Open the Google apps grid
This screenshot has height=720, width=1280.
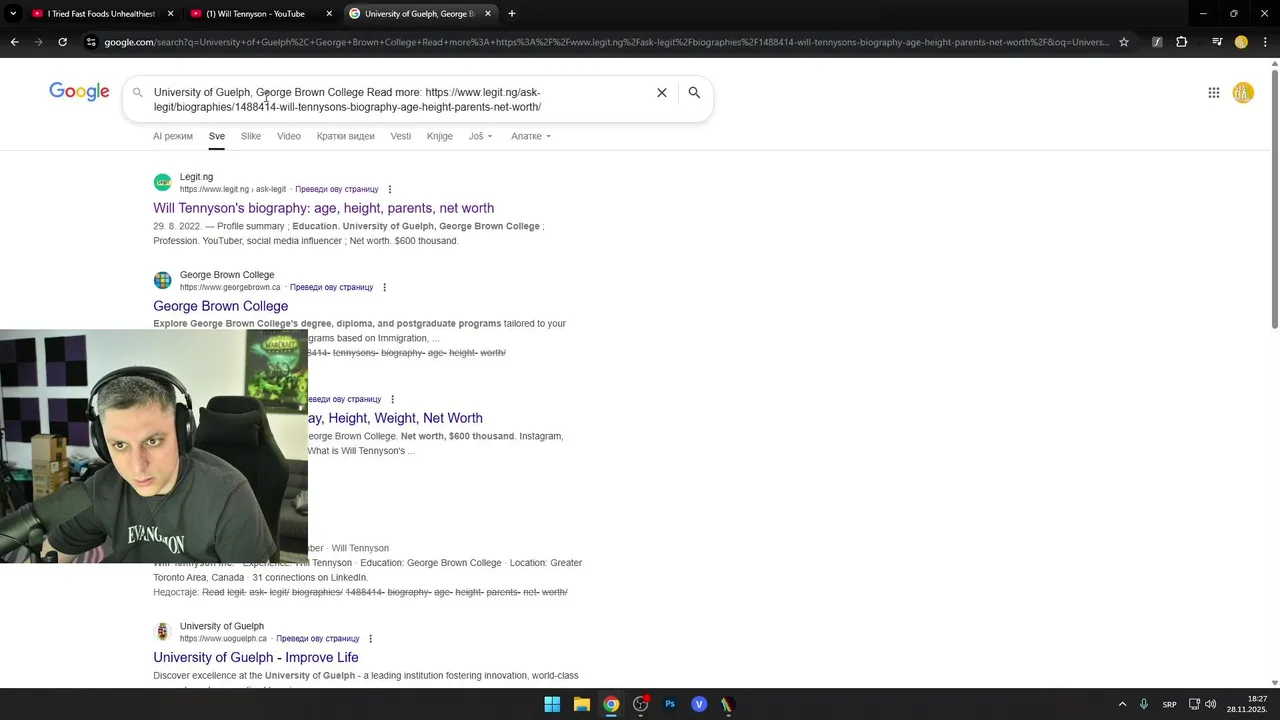point(1213,93)
